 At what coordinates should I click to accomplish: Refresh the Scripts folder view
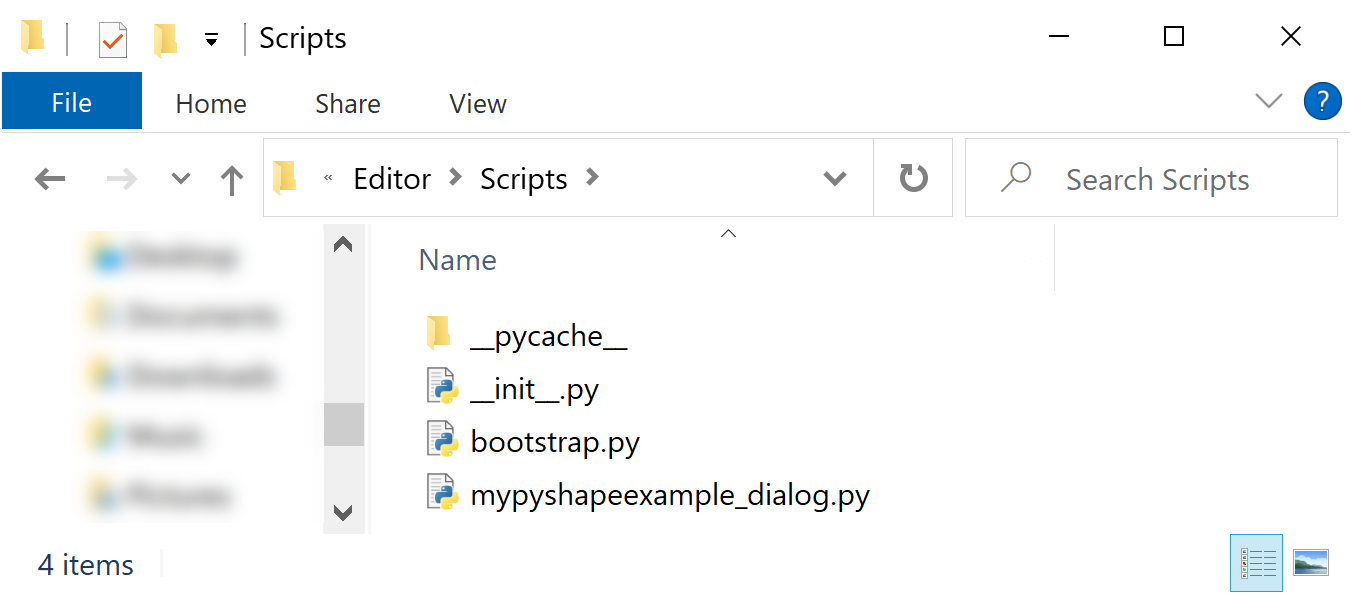pyautogui.click(x=913, y=179)
